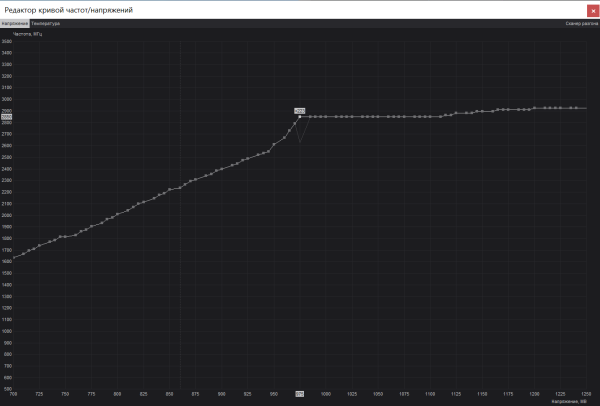Select the curve point at 1100 mV

click(430, 117)
